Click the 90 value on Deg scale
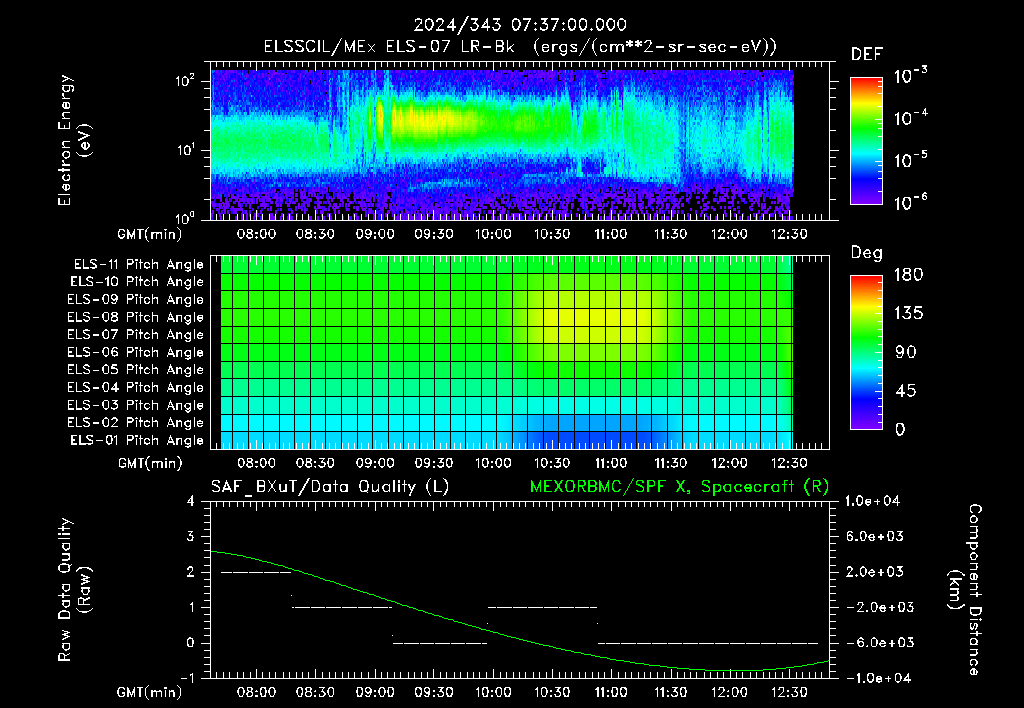1024x708 pixels. (x=905, y=352)
